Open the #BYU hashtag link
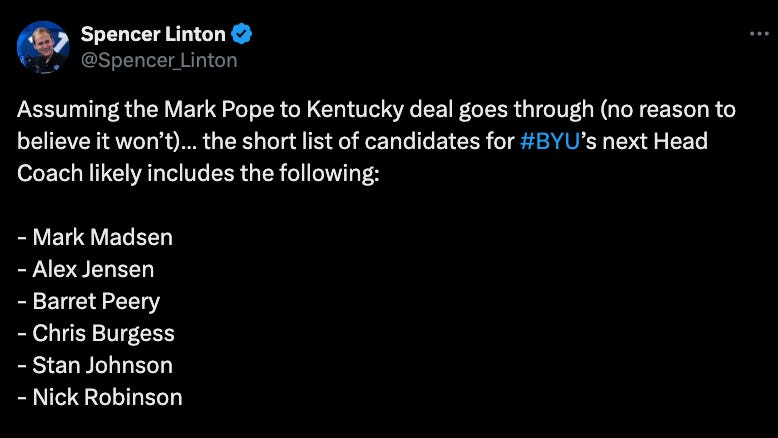The height and width of the screenshot is (438, 778). point(550,141)
